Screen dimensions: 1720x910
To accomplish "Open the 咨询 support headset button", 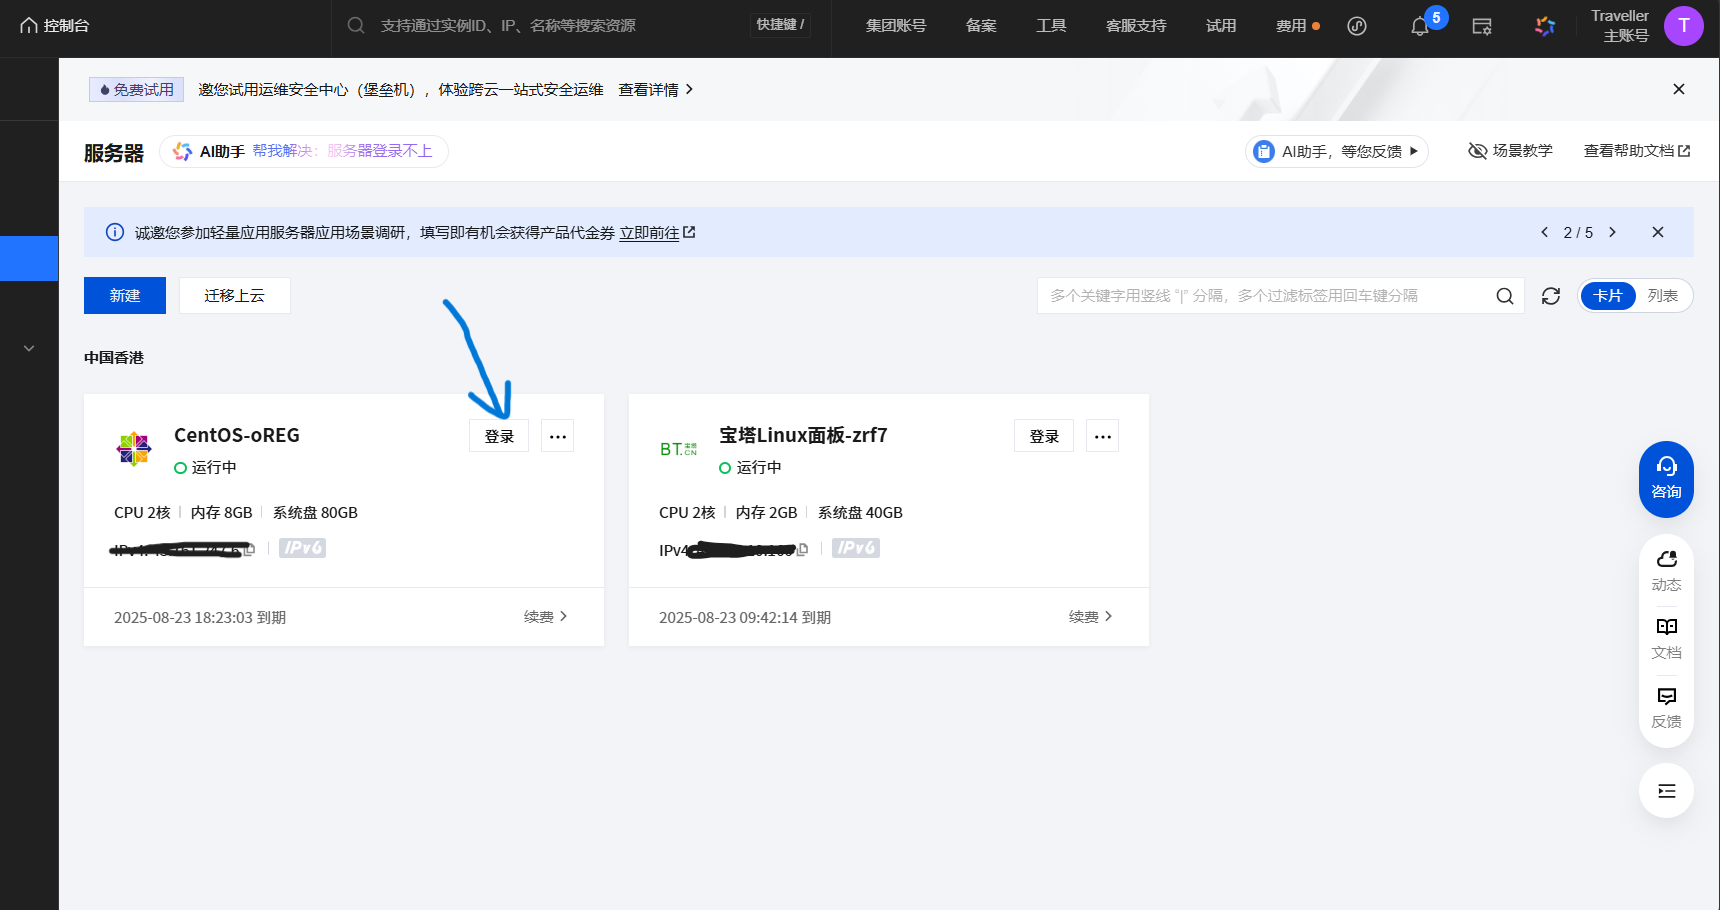I will point(1666,478).
